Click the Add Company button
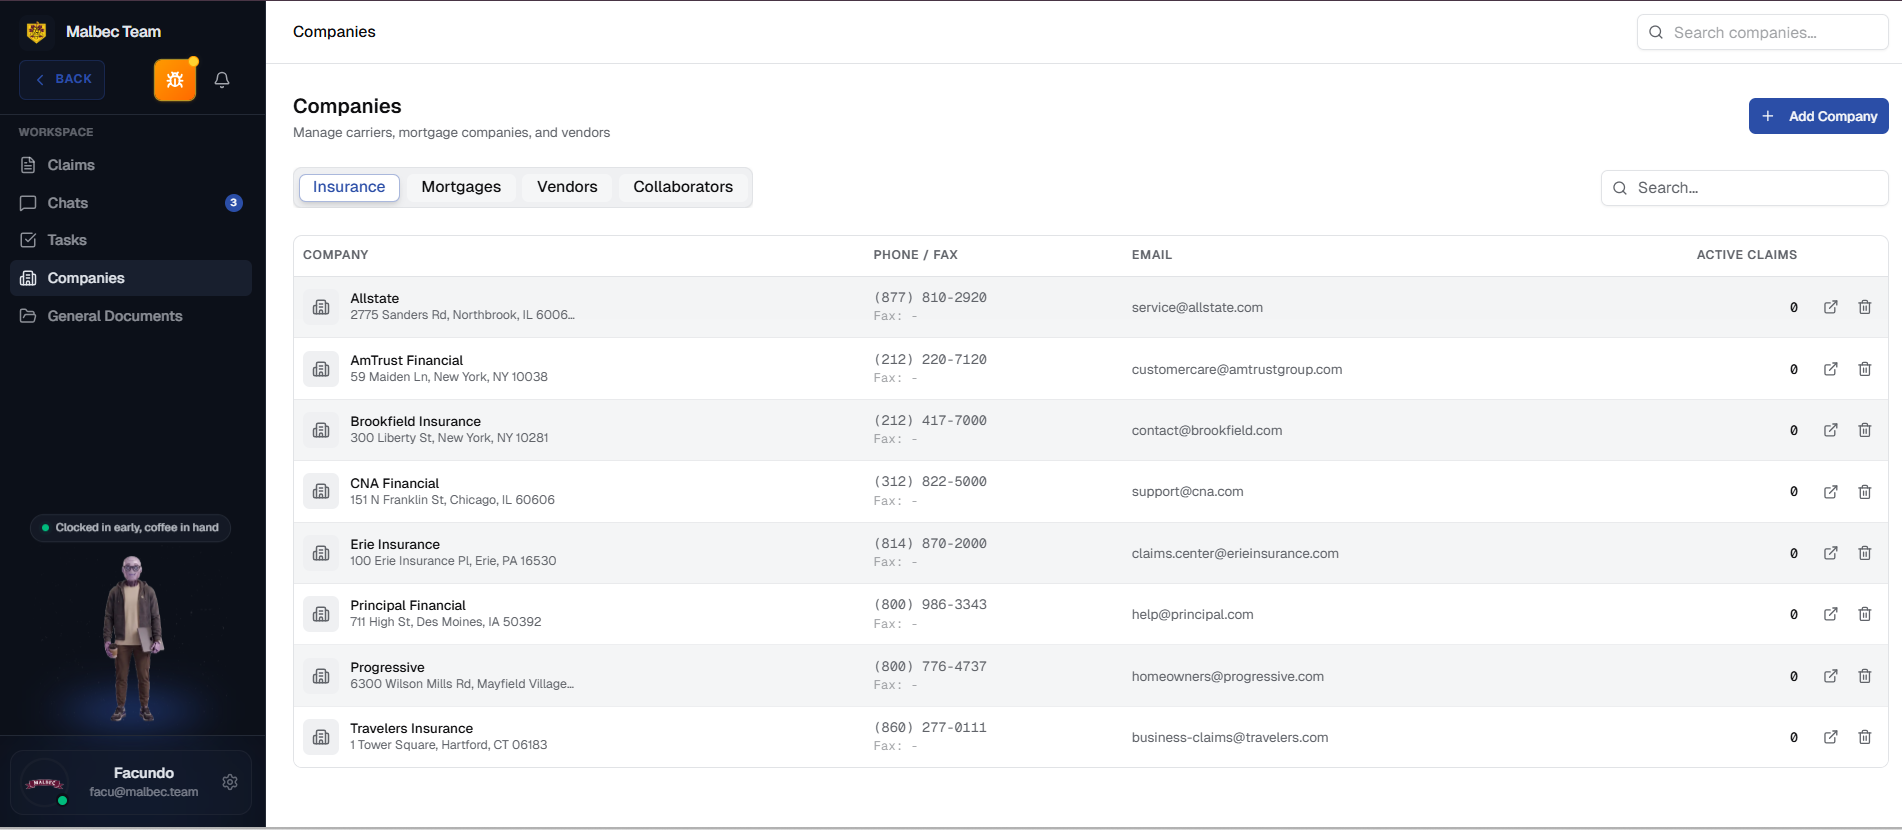 click(x=1818, y=116)
